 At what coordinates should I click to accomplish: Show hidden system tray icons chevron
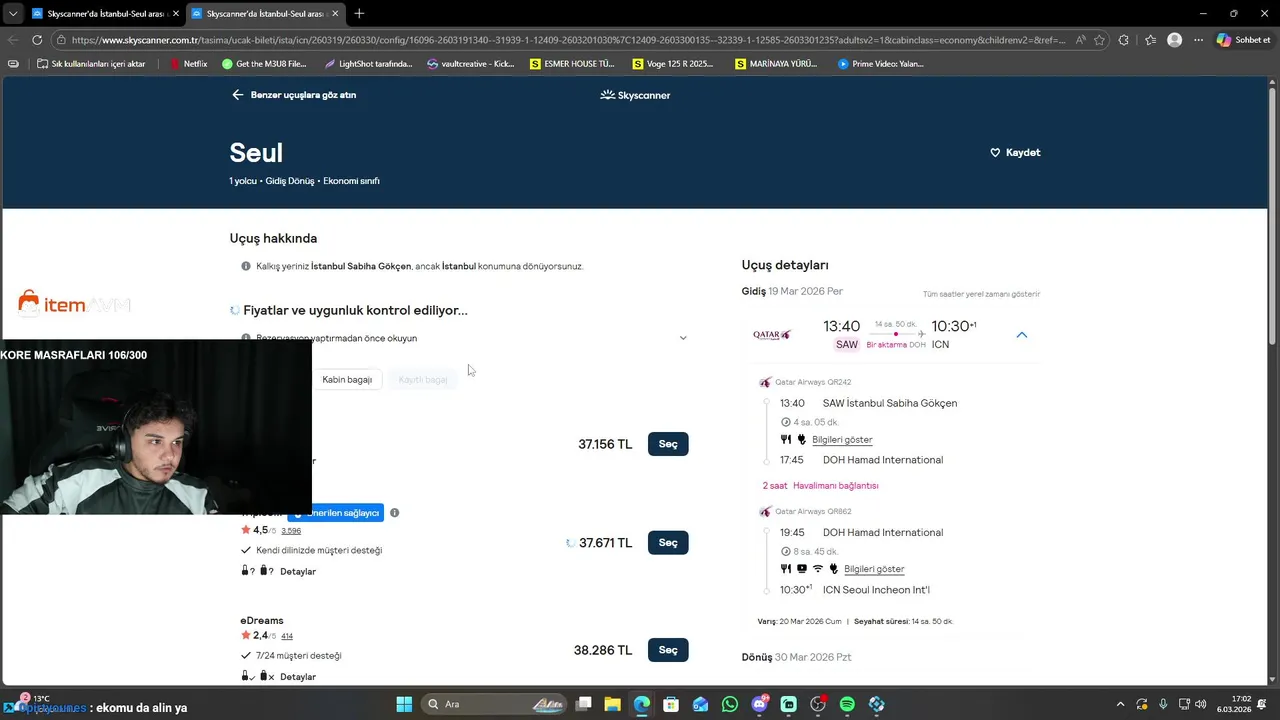tap(1120, 704)
